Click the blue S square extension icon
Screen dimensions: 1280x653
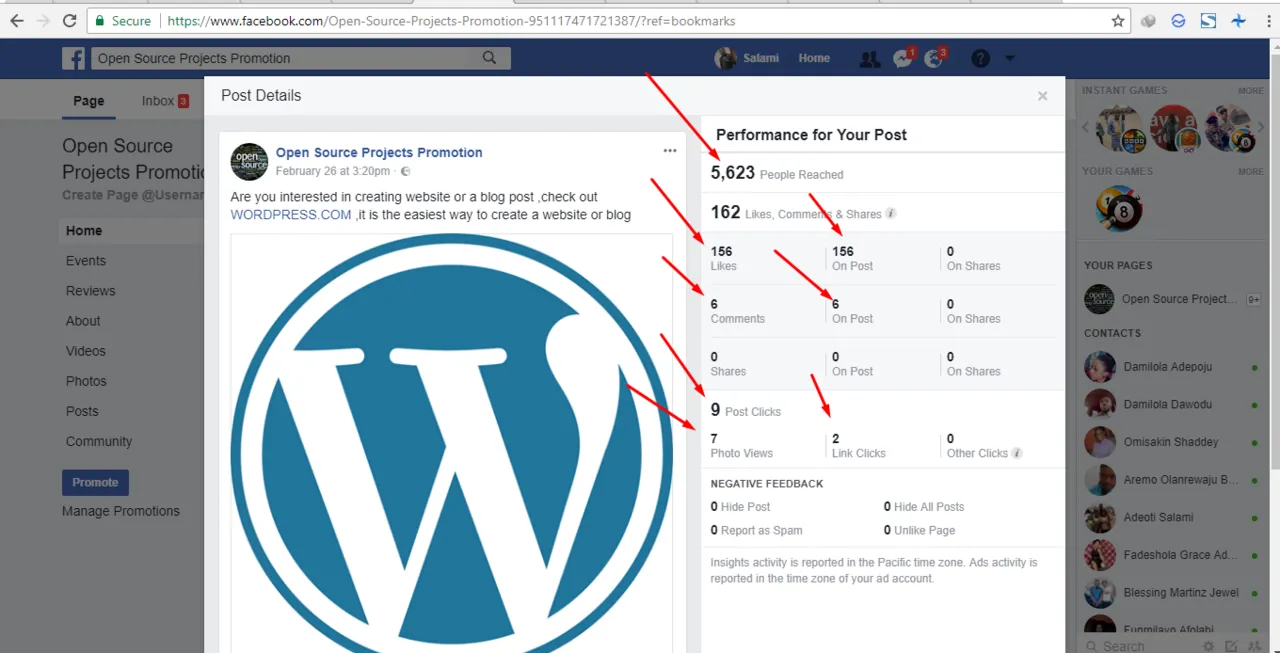[x=1208, y=20]
